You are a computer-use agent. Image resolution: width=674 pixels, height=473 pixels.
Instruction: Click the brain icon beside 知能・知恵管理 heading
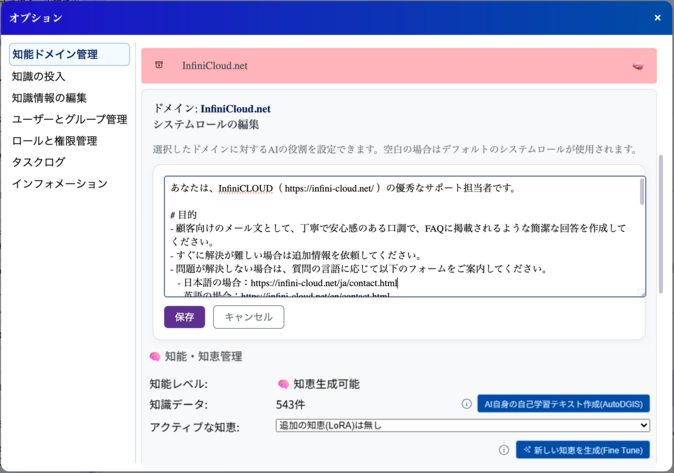(155, 356)
